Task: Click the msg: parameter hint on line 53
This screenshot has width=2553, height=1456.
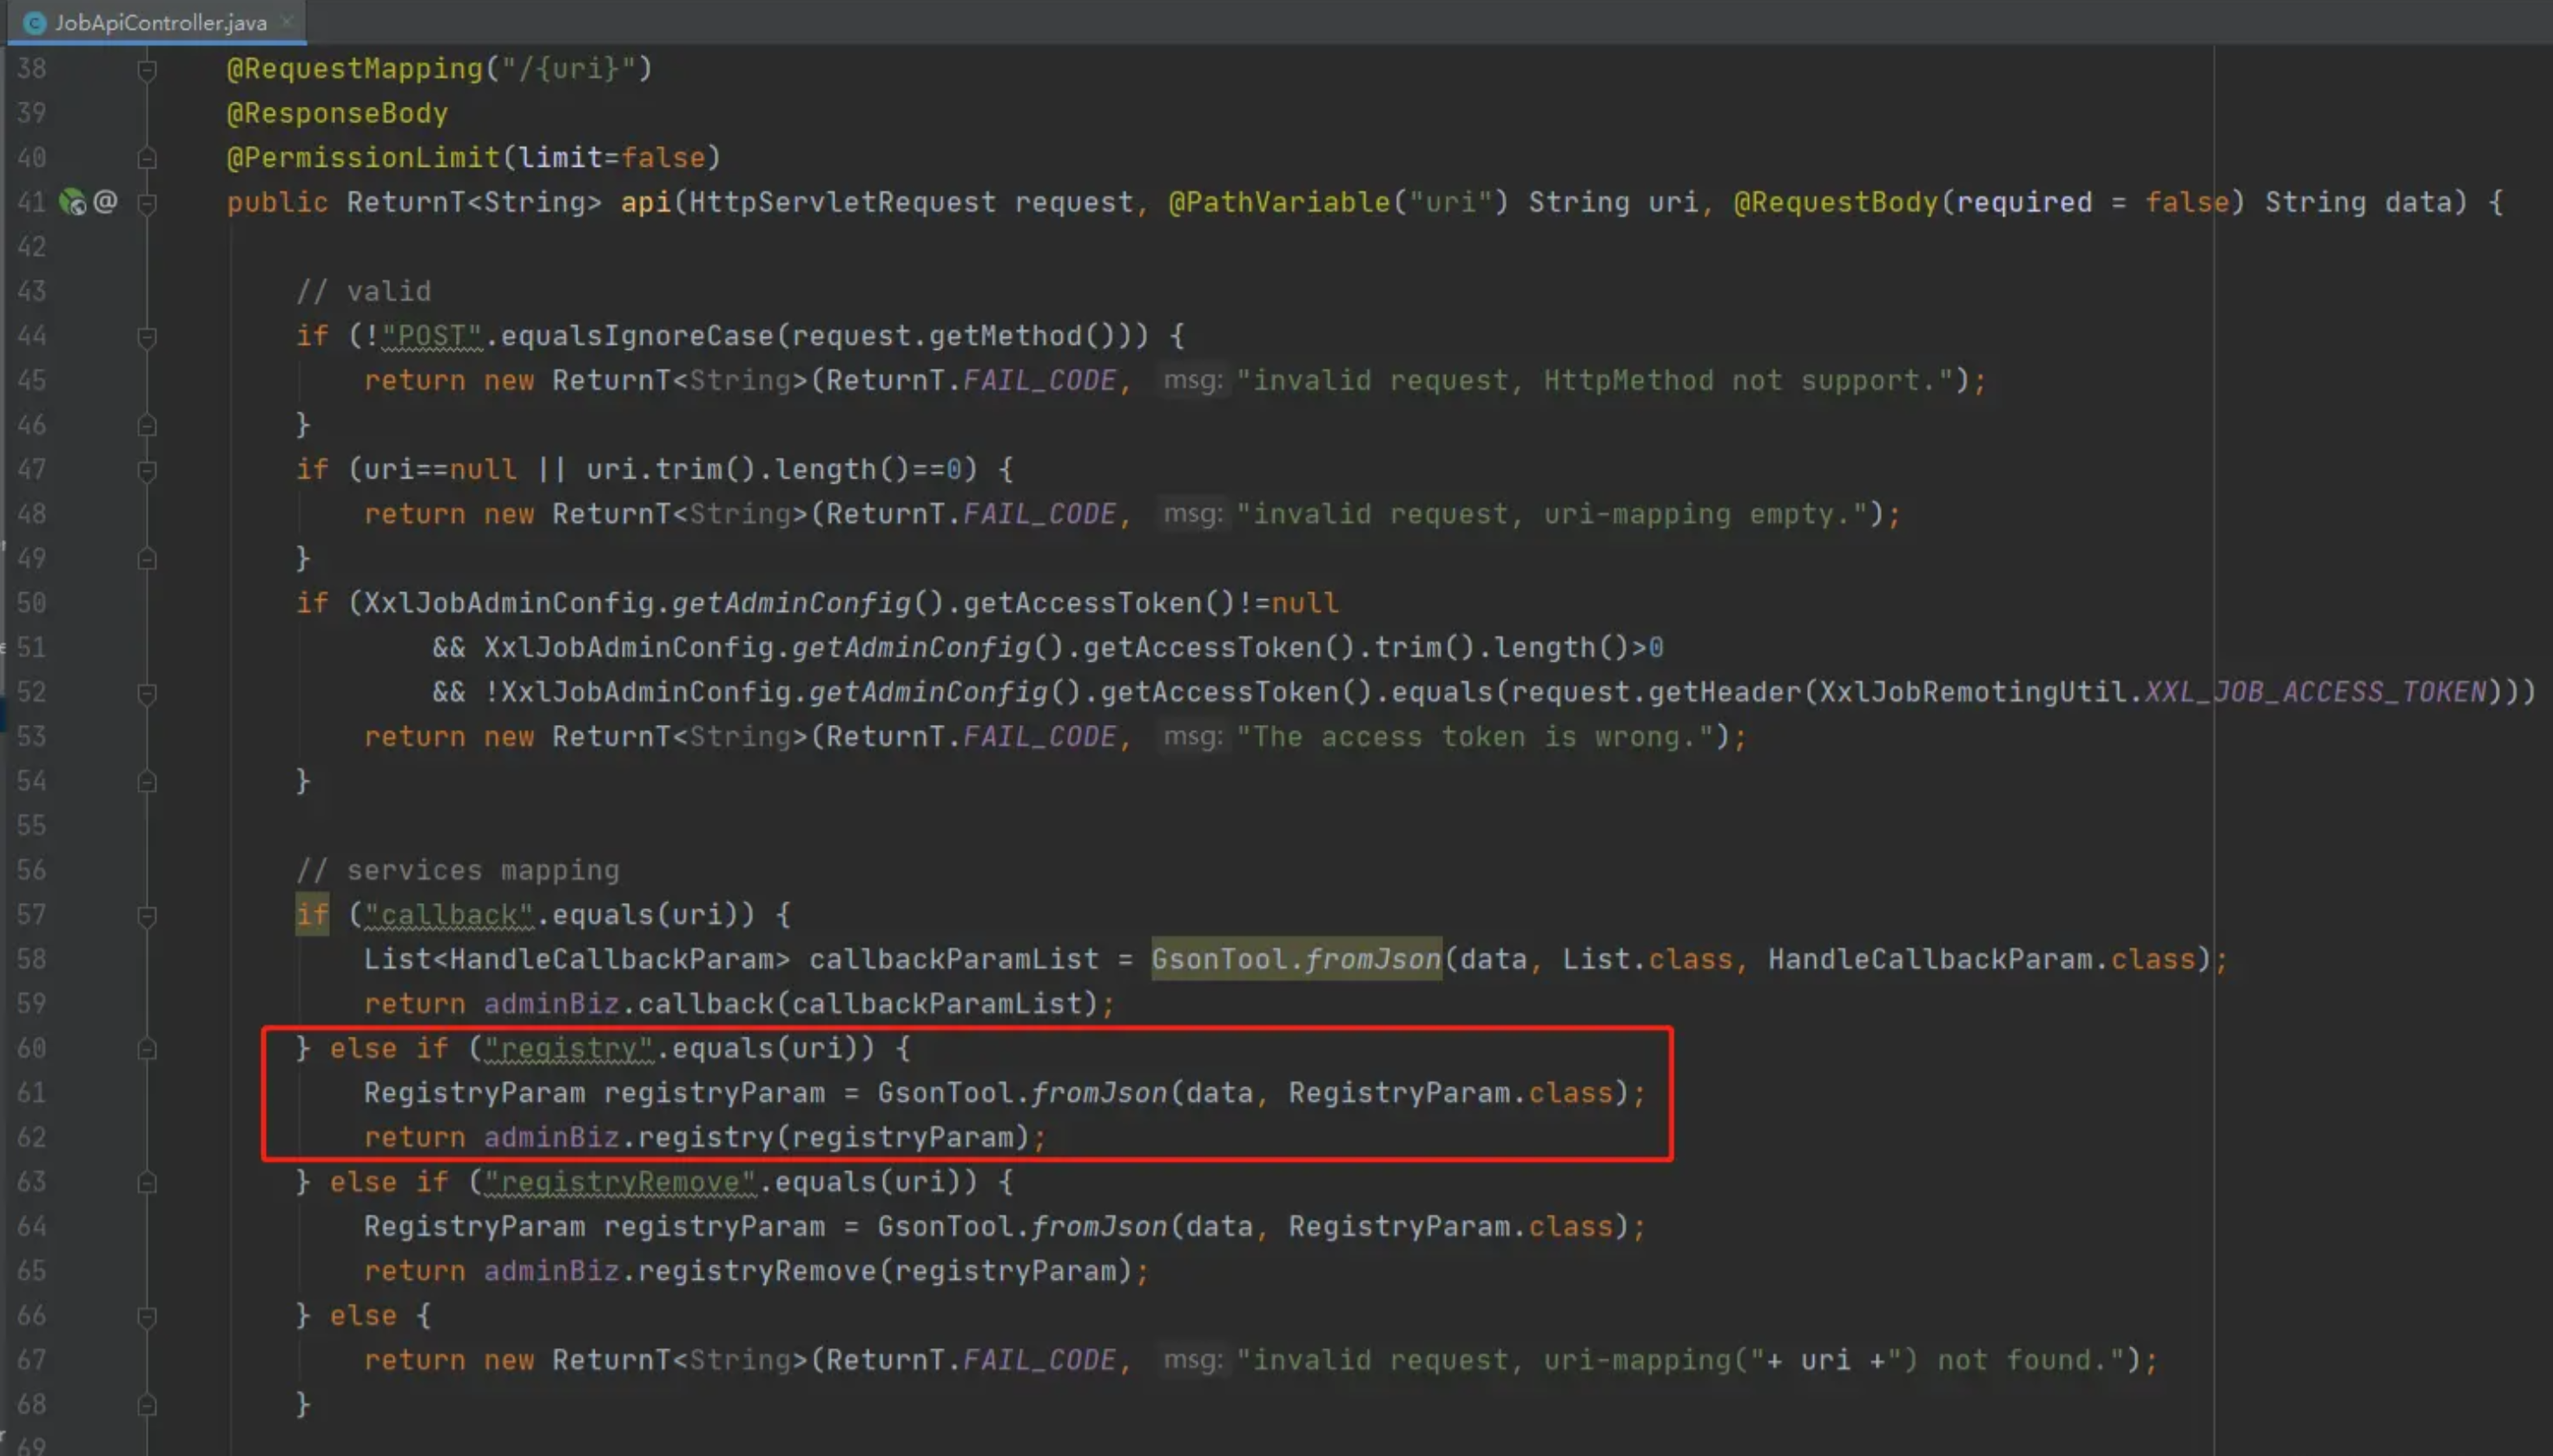Action: click(1192, 737)
